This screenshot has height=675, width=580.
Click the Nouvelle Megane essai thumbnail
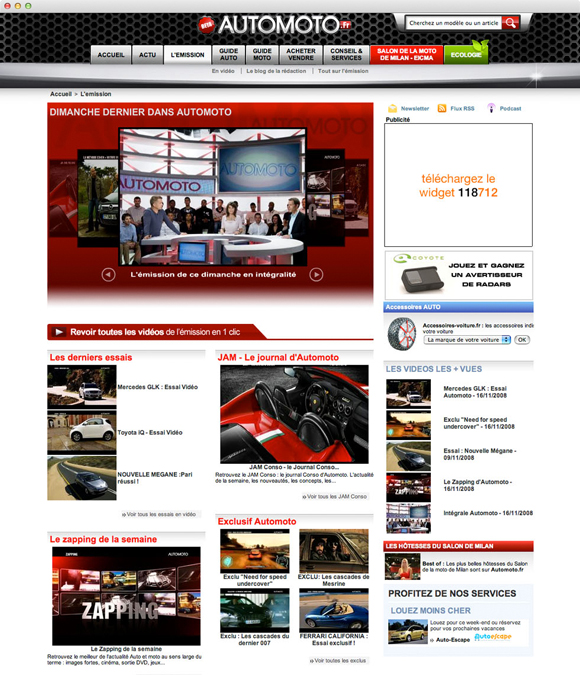(82, 478)
